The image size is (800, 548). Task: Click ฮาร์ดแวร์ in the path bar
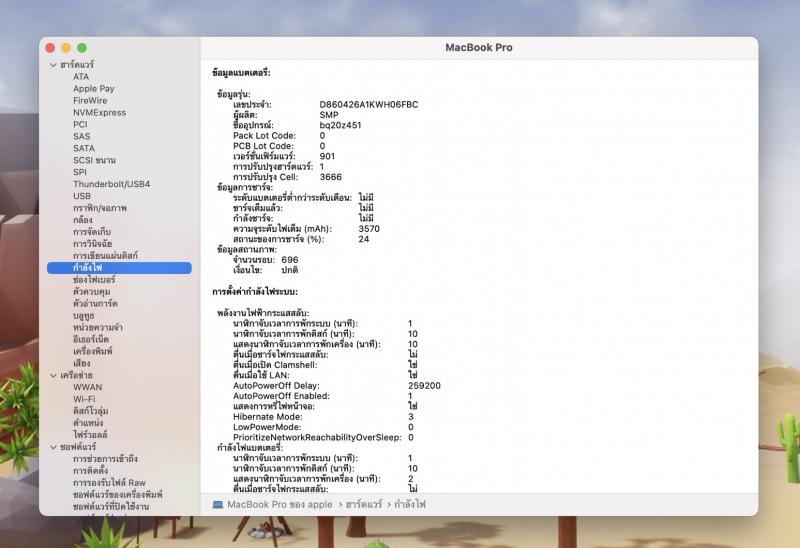click(x=364, y=505)
